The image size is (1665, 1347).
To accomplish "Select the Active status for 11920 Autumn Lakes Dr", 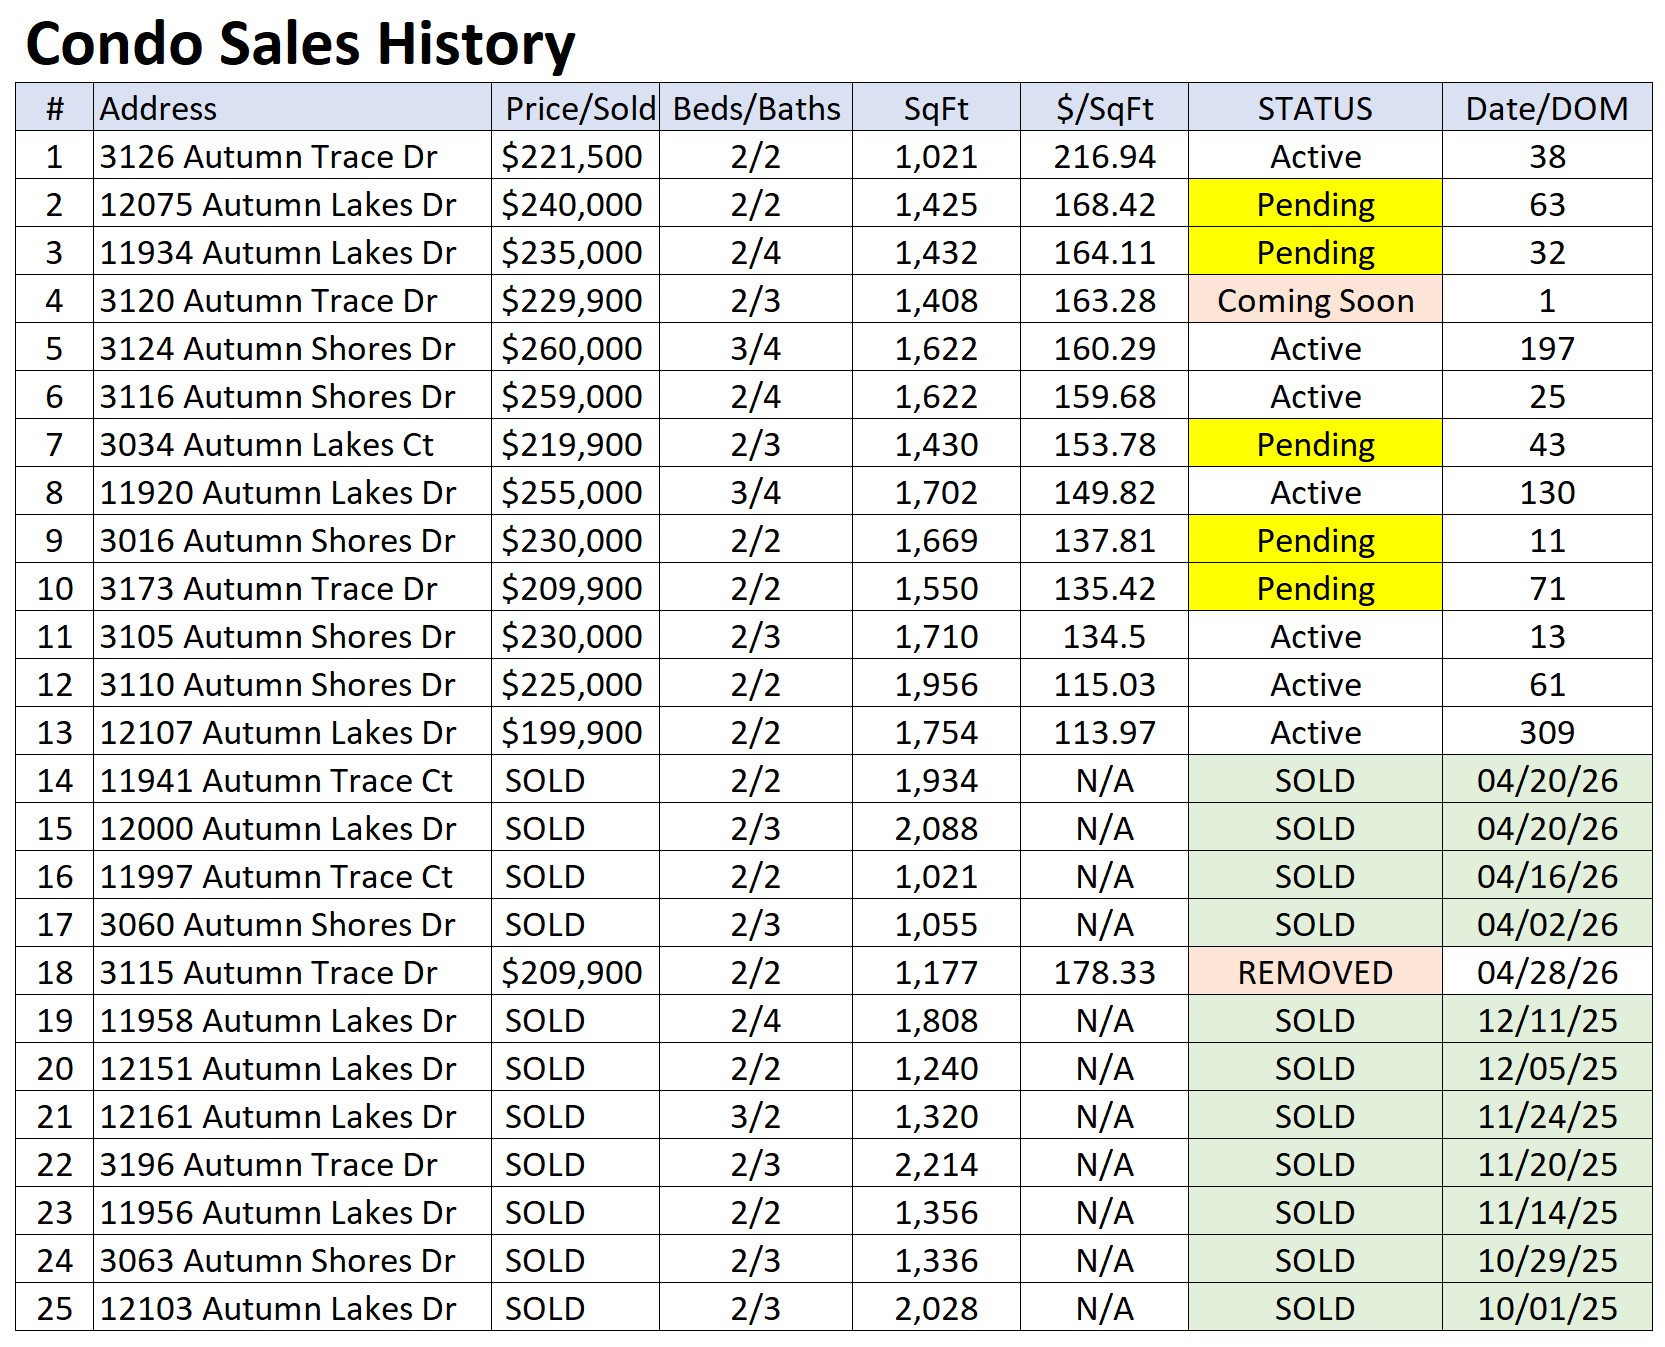I will (1313, 492).
